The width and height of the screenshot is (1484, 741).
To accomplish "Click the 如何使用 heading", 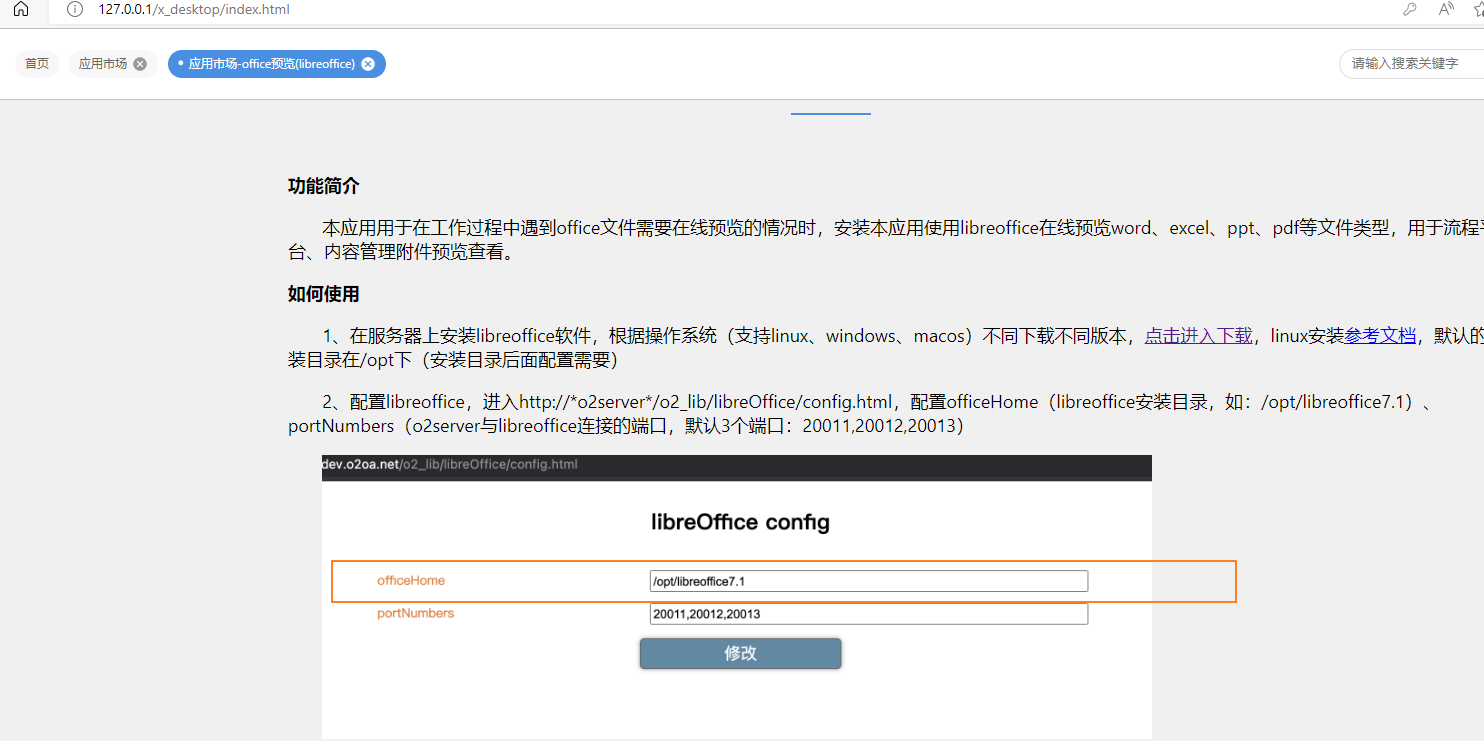I will pyautogui.click(x=324, y=294).
